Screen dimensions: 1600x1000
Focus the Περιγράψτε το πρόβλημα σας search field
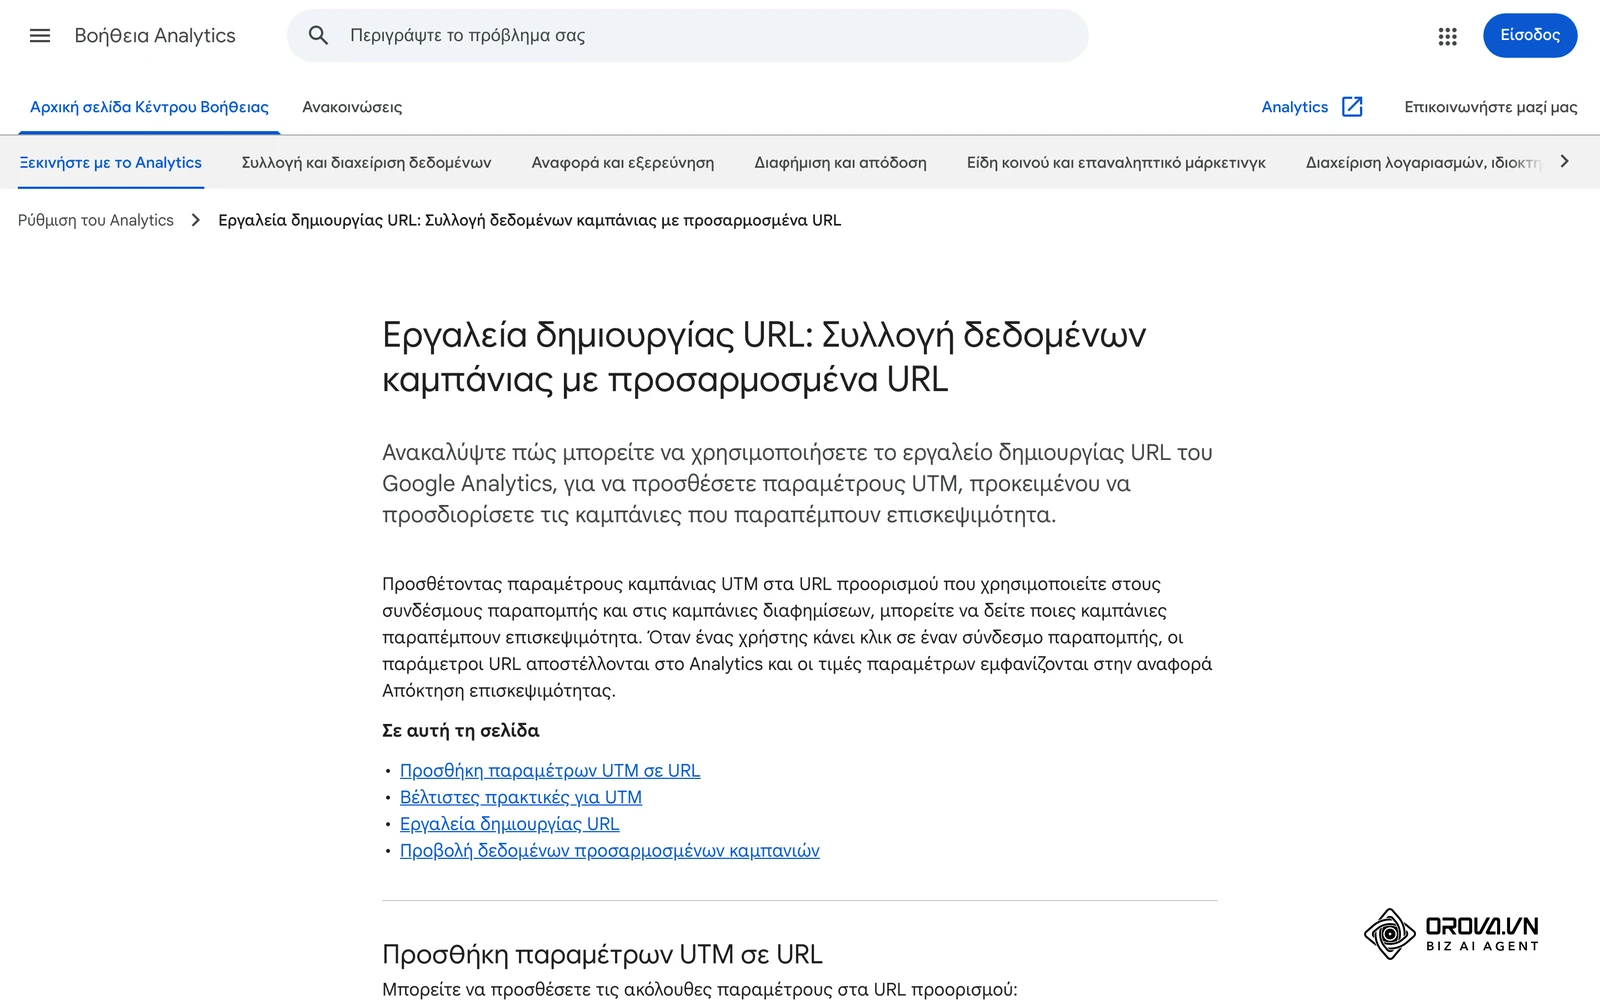click(688, 36)
